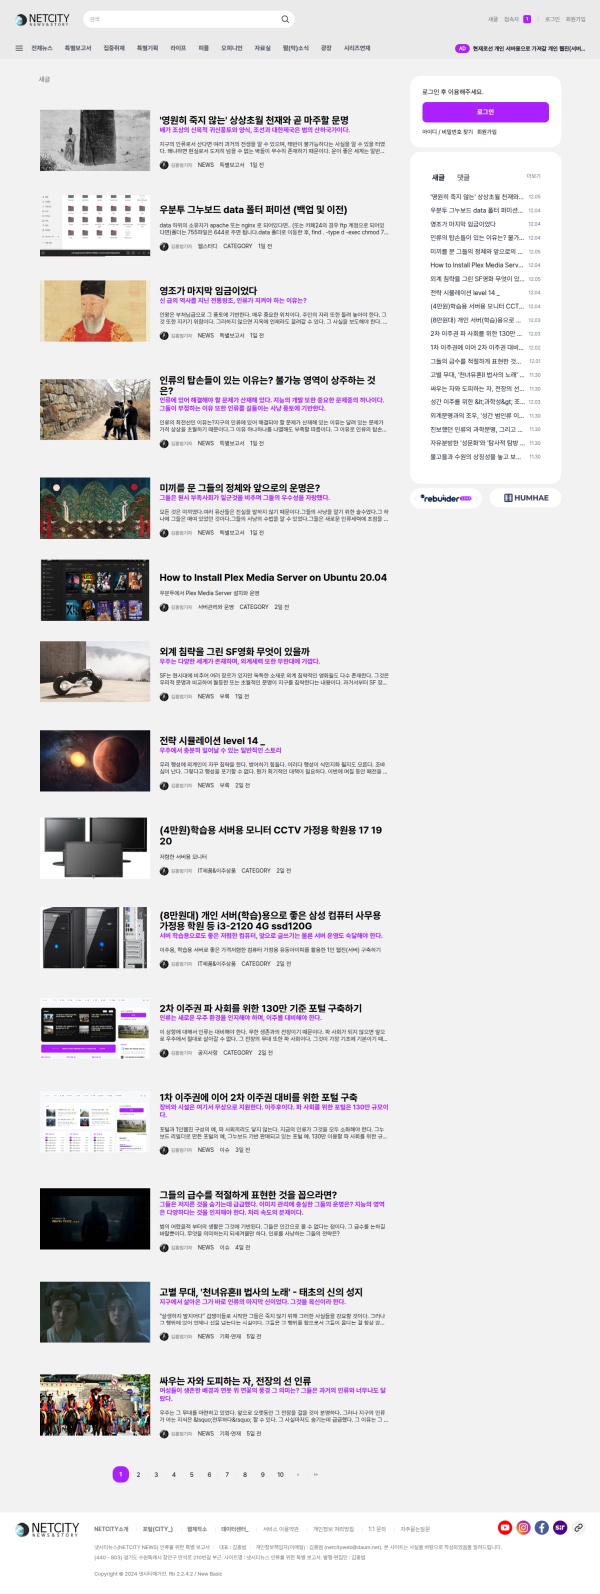600x1594 pixels.
Task: Open the hamburger menu icon
Action: tap(19, 48)
